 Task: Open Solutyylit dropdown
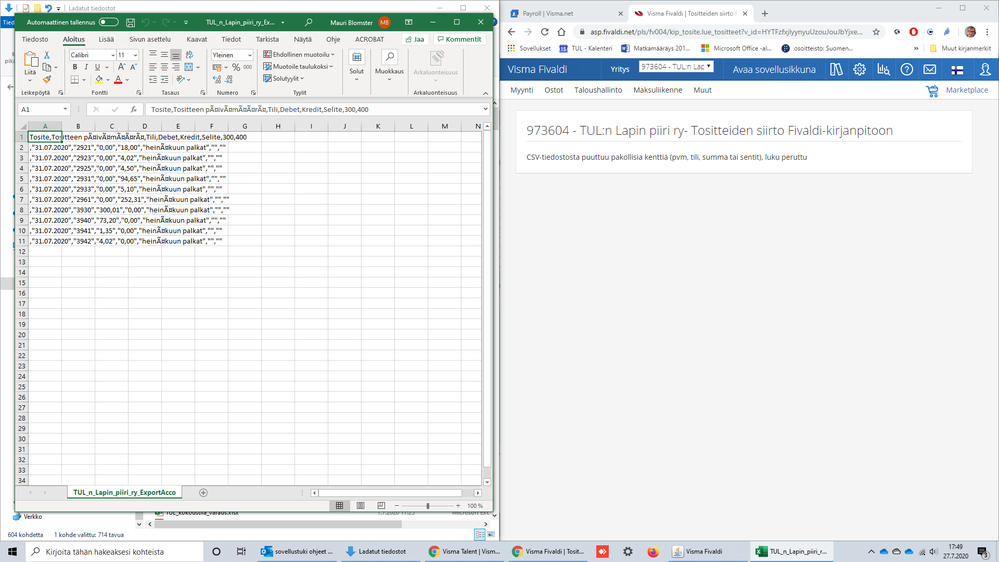point(284,78)
